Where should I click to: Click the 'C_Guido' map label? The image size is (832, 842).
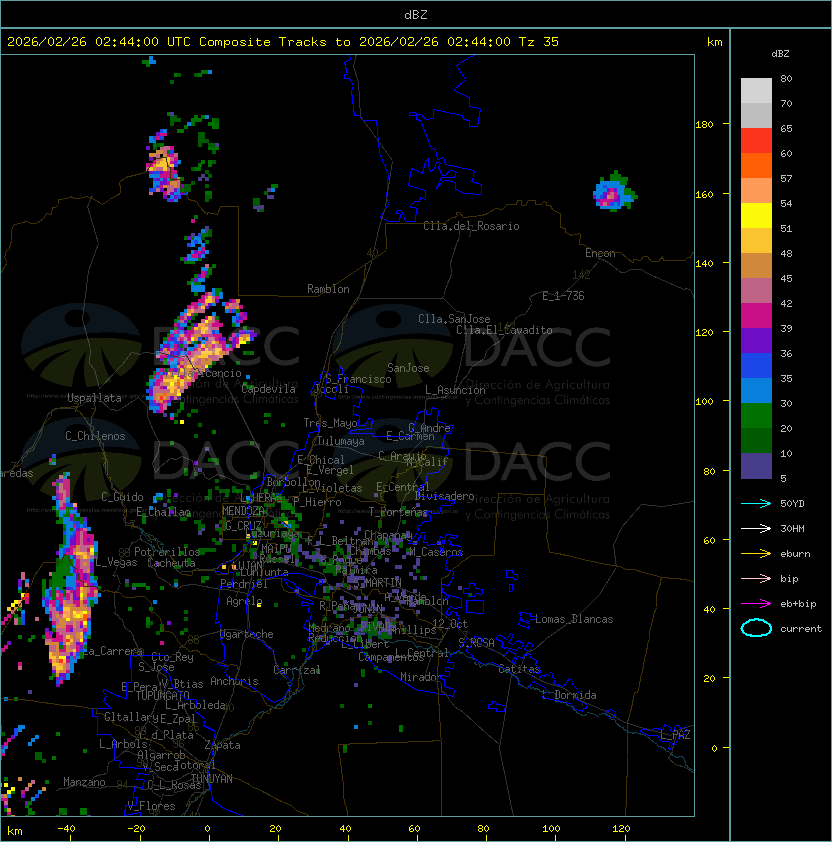tap(122, 497)
